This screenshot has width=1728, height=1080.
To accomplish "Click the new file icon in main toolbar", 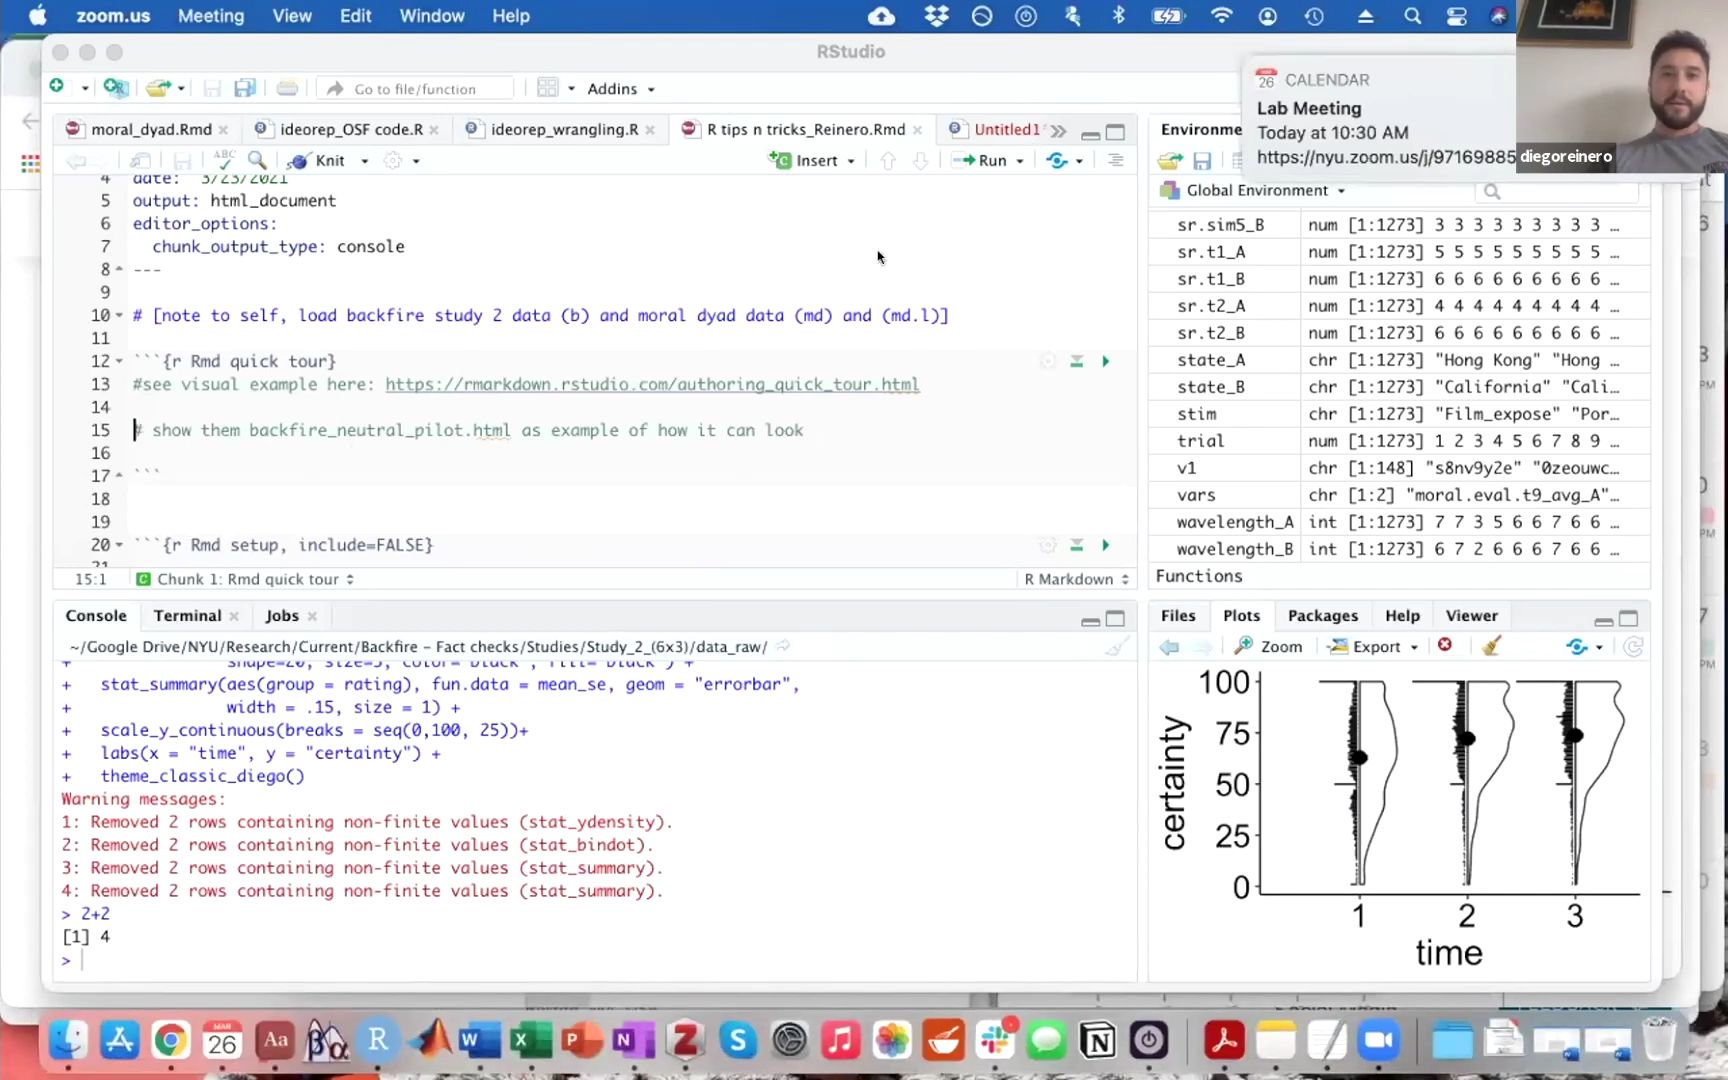I will 58,87.
